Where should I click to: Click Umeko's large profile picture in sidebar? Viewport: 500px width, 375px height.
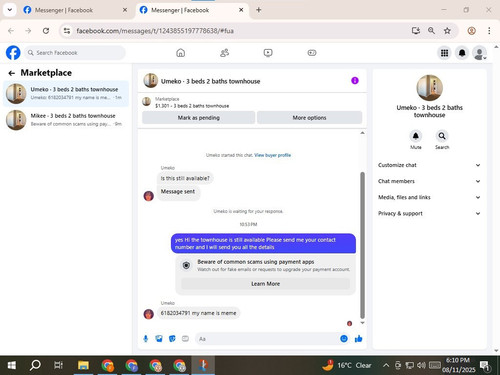429,88
